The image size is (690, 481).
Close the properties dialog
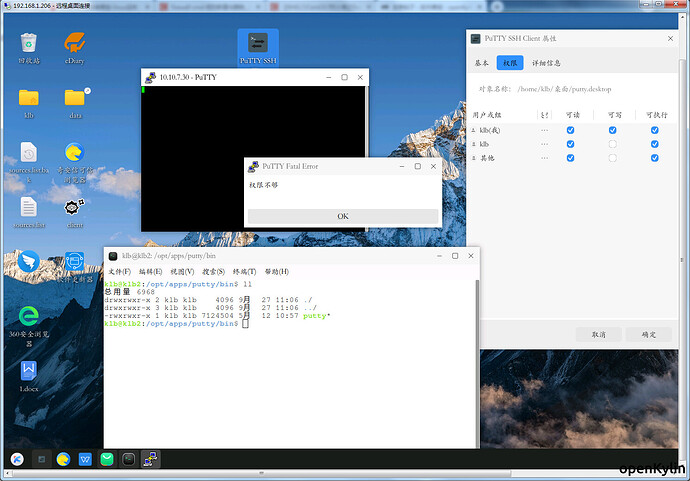670,39
